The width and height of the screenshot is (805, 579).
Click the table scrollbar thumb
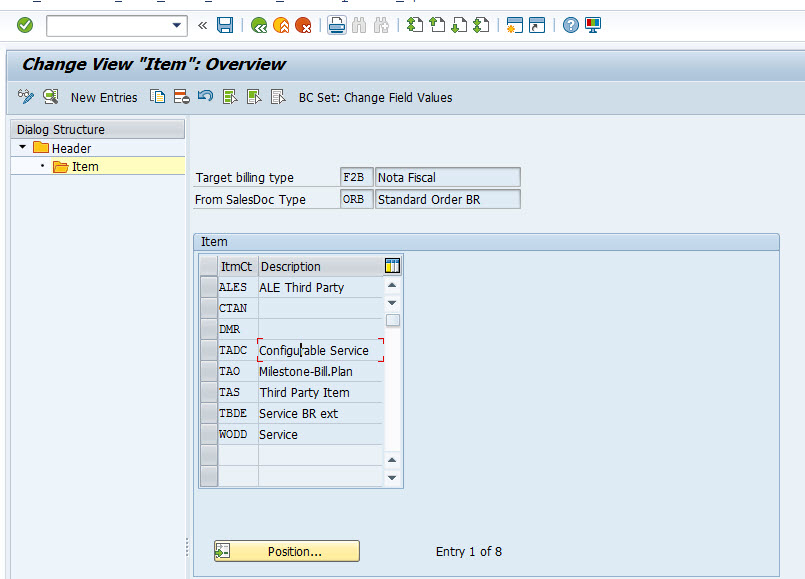(x=393, y=320)
